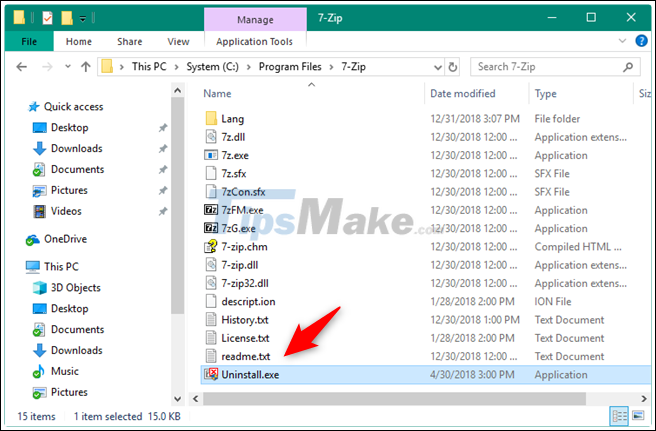Open the Home ribbon tab
The height and width of the screenshot is (431, 656).
(x=79, y=41)
